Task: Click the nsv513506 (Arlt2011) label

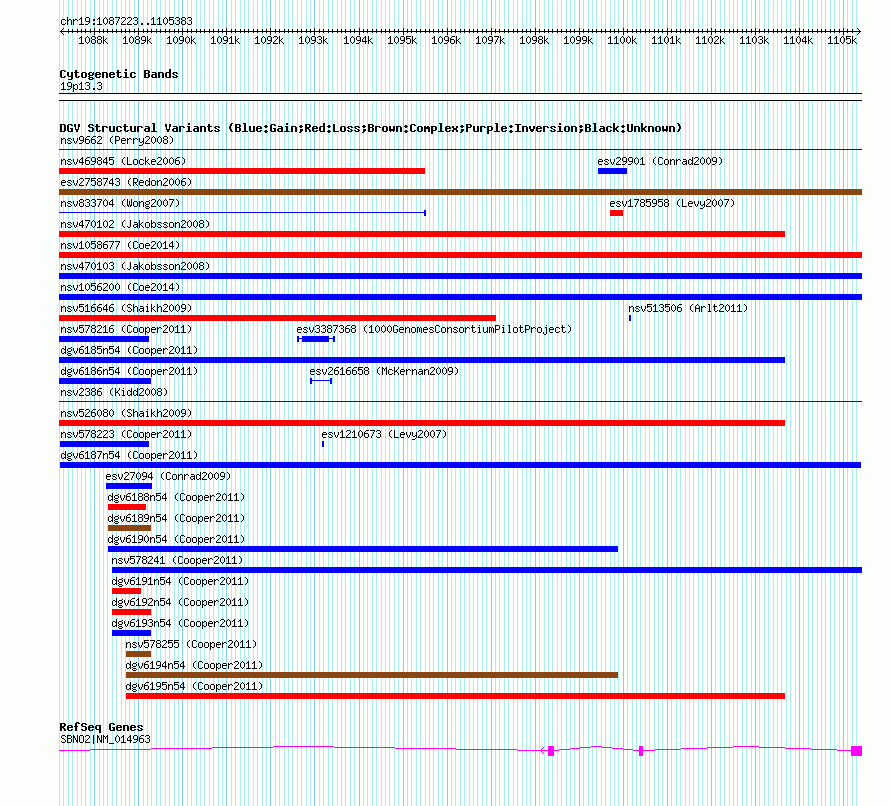Action: click(688, 308)
